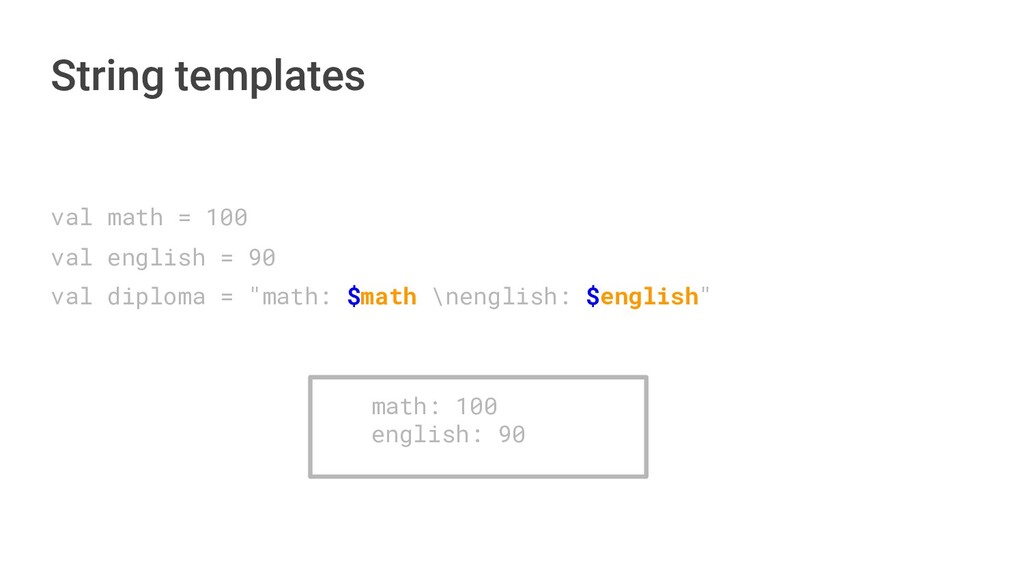1024x576 pixels.
Task: Click the equals sign on the diploma line
Action: point(227,297)
